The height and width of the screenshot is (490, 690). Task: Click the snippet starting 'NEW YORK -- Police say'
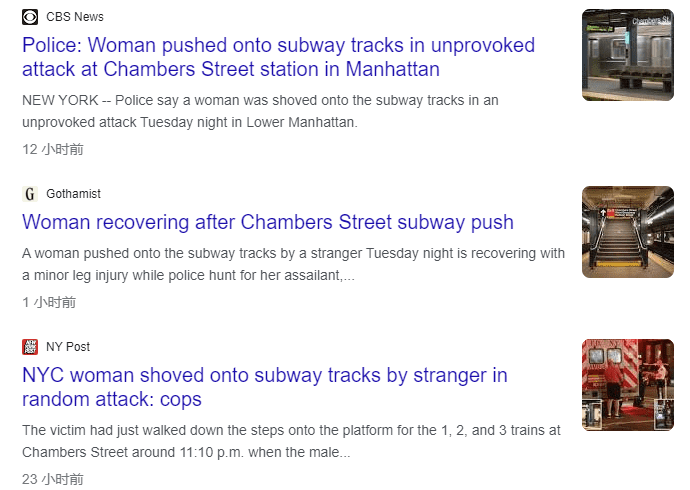pos(260,111)
